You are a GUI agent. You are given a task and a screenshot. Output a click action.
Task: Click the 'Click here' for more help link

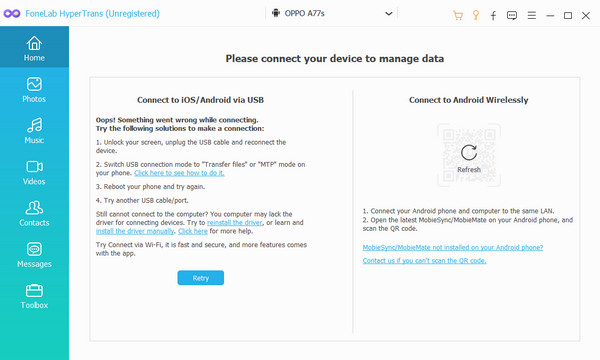click(193, 231)
